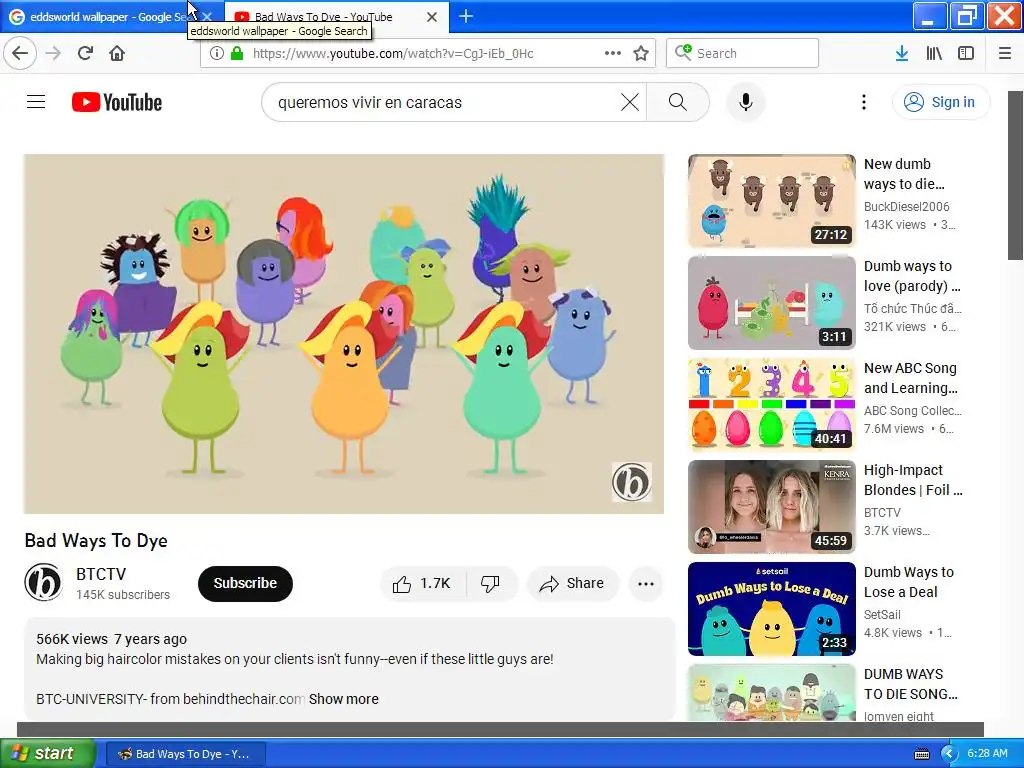This screenshot has height=768, width=1024.
Task: Click the 'New dumb ways to die' title
Action: pyautogui.click(x=904, y=174)
